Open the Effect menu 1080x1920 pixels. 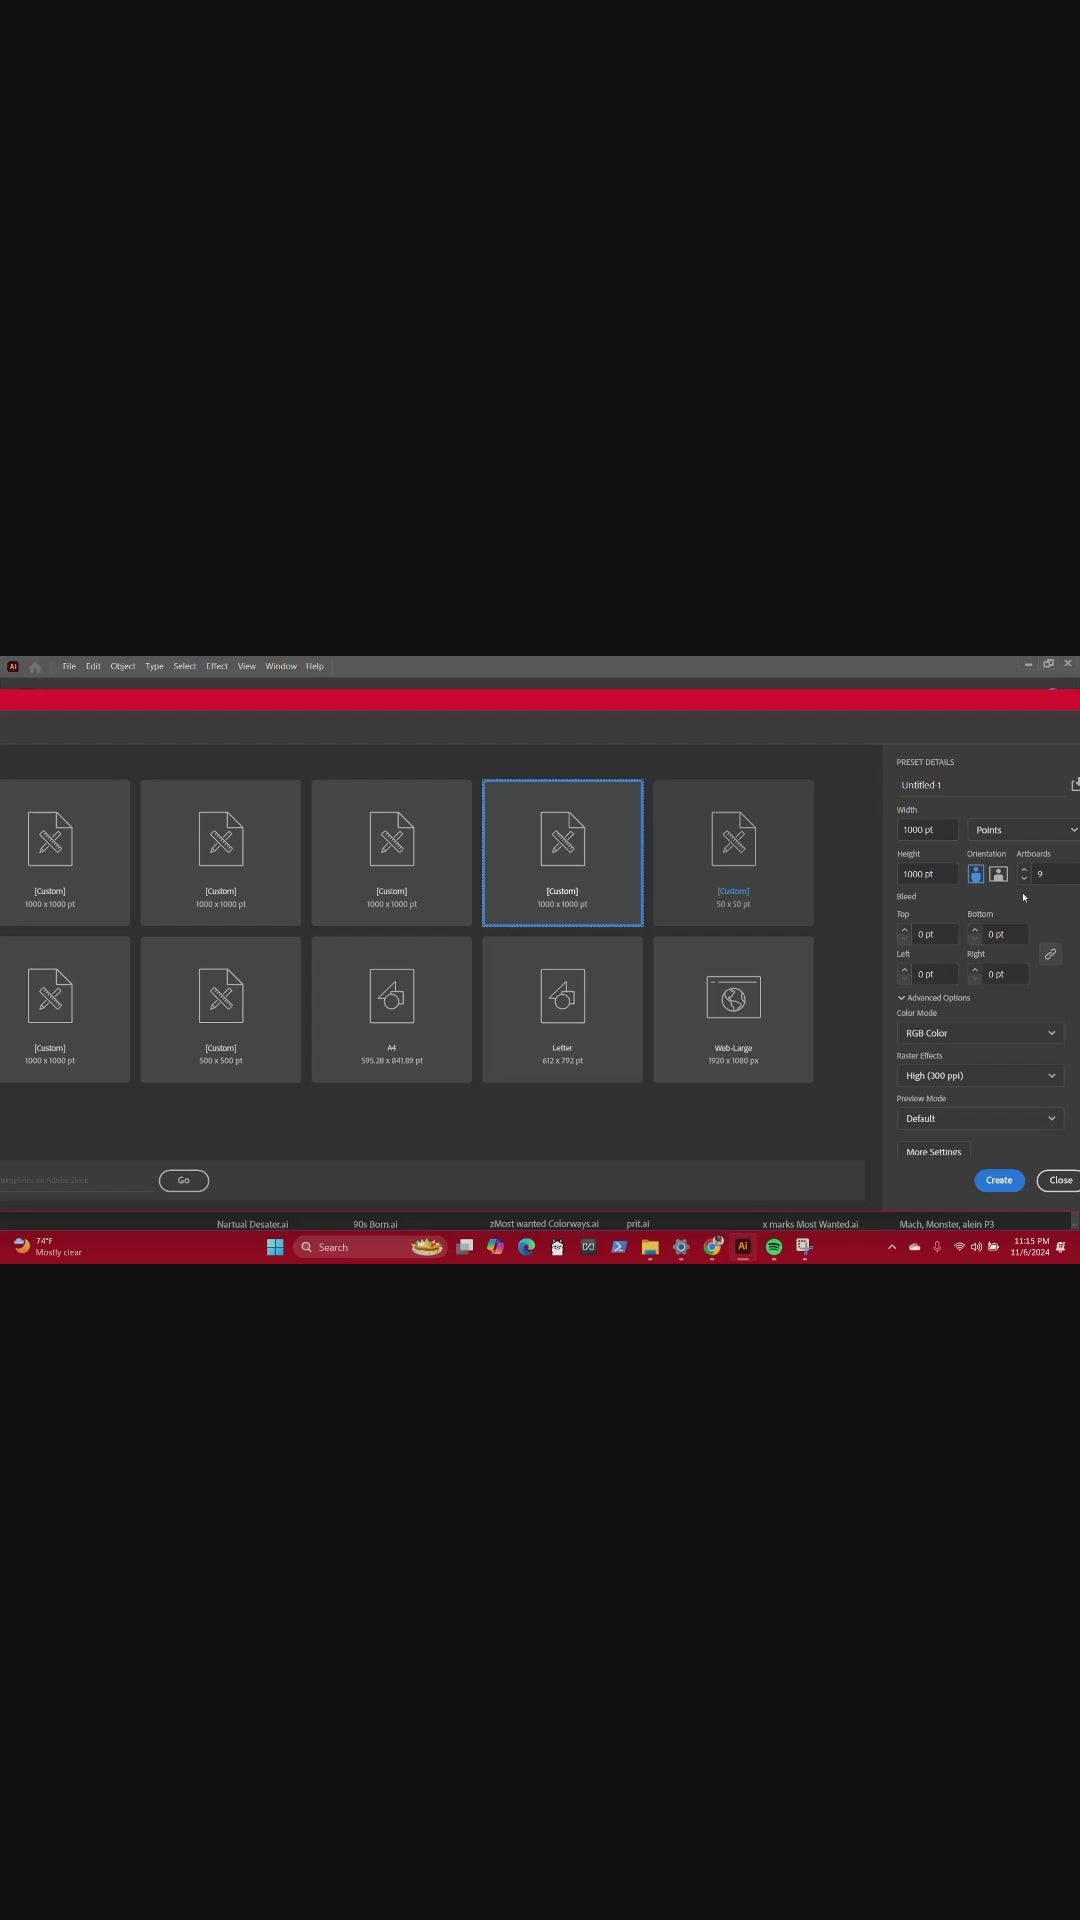pos(217,666)
